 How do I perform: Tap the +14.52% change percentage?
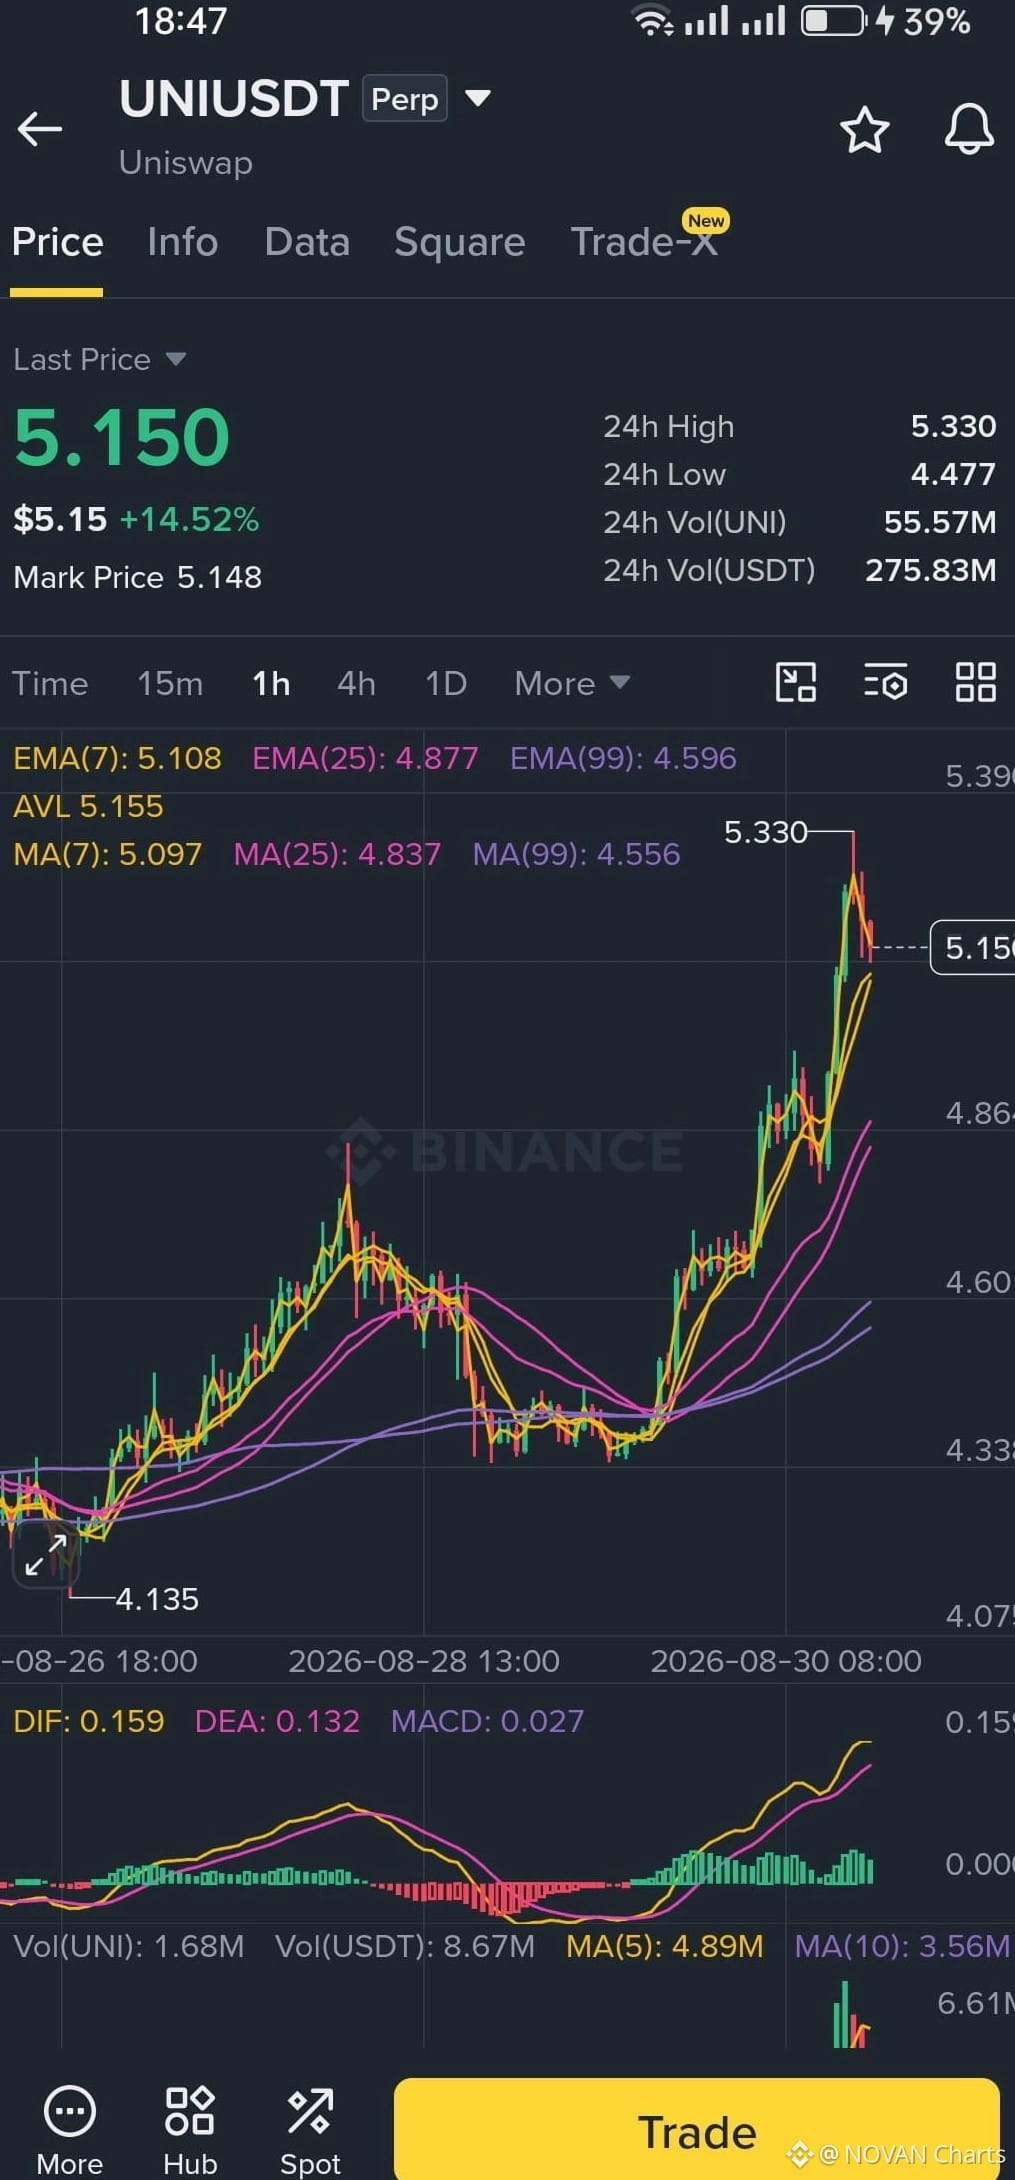(x=189, y=519)
